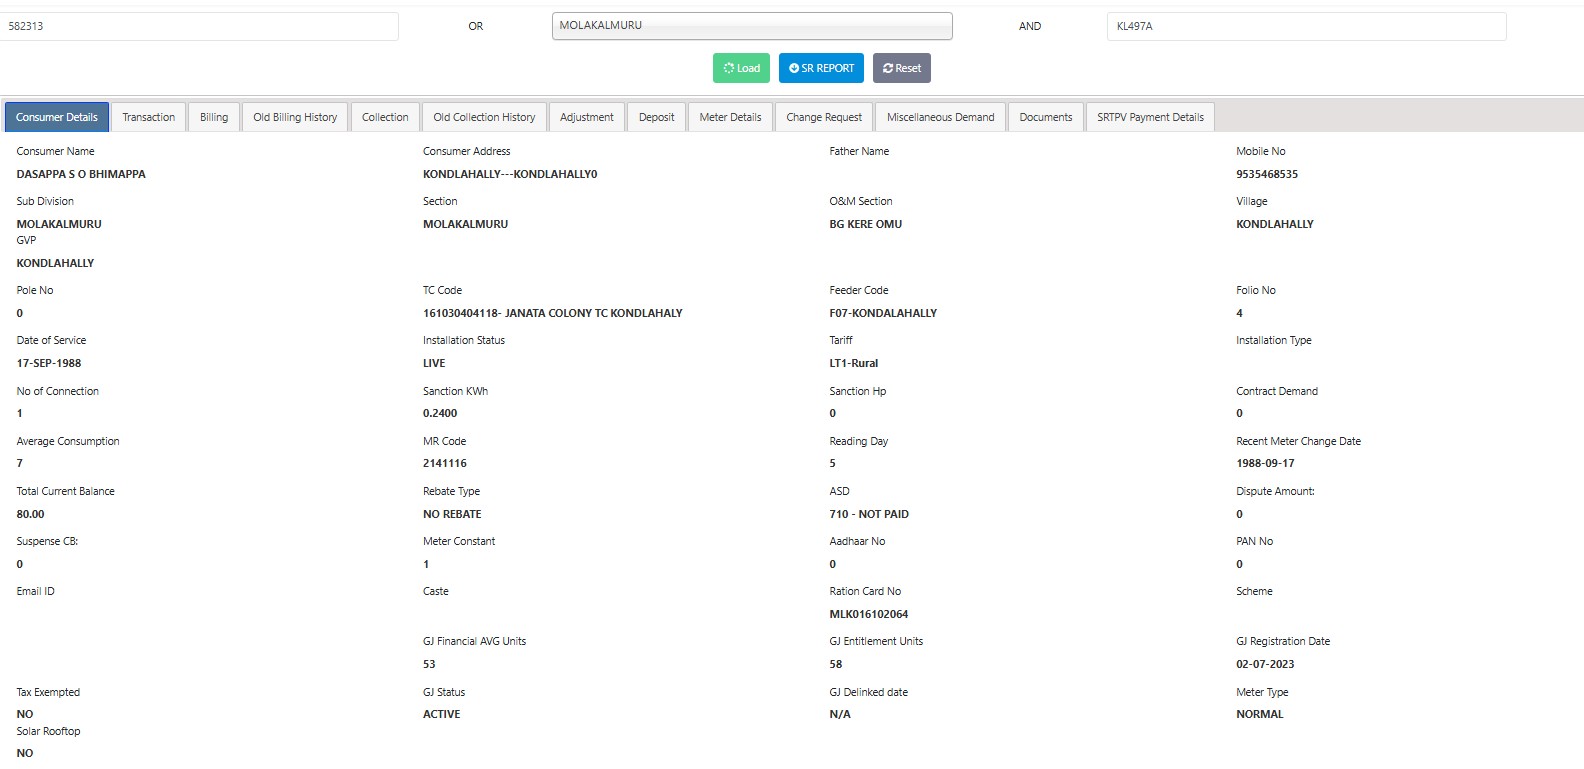This screenshot has height=769, width=1584.
Task: Focus the KL497A input field
Action: (x=1306, y=26)
